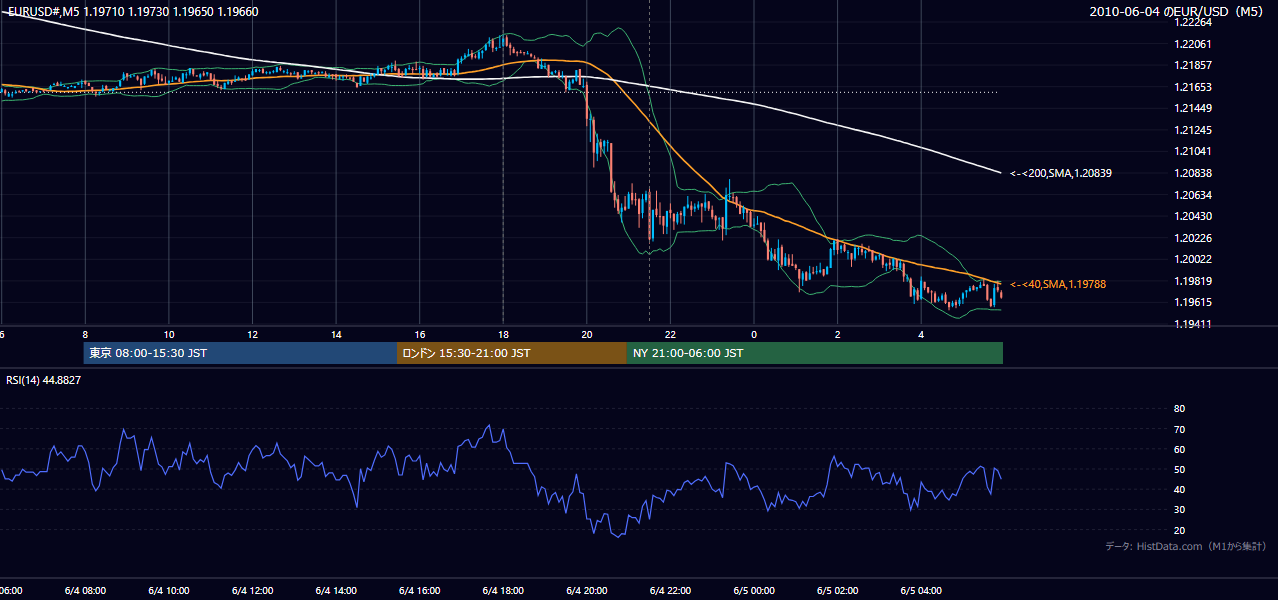The width and height of the screenshot is (1278, 600).
Task: Click the 6/4 20:00 bottom time label
Action: 586,590
